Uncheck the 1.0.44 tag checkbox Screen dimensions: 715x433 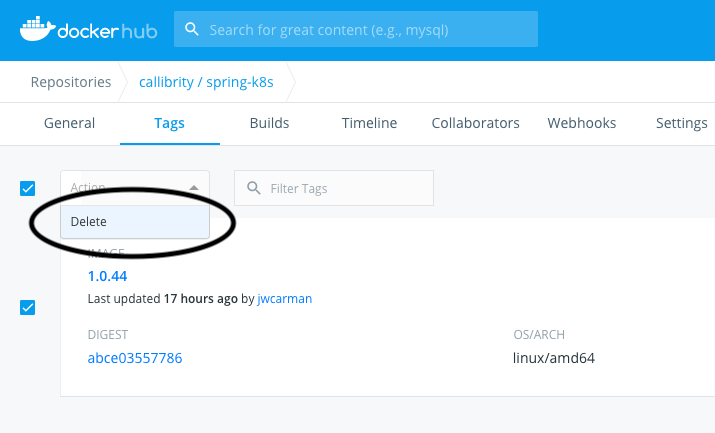27,308
